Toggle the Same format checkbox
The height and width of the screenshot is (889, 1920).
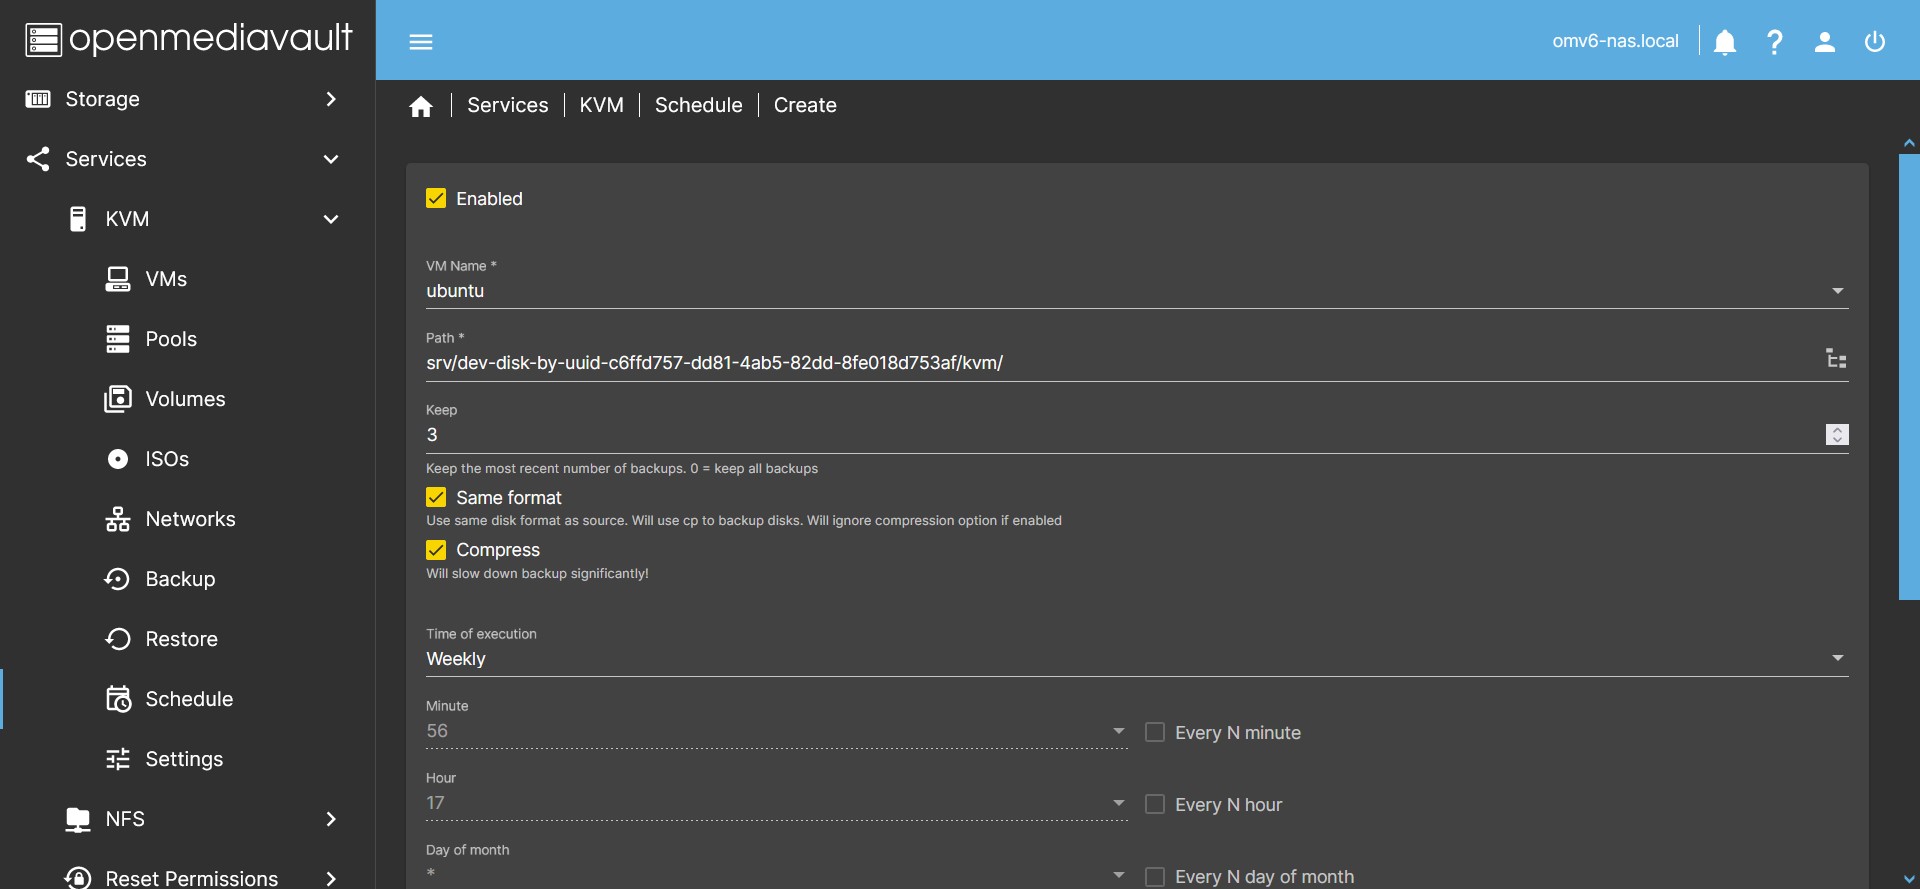point(436,497)
